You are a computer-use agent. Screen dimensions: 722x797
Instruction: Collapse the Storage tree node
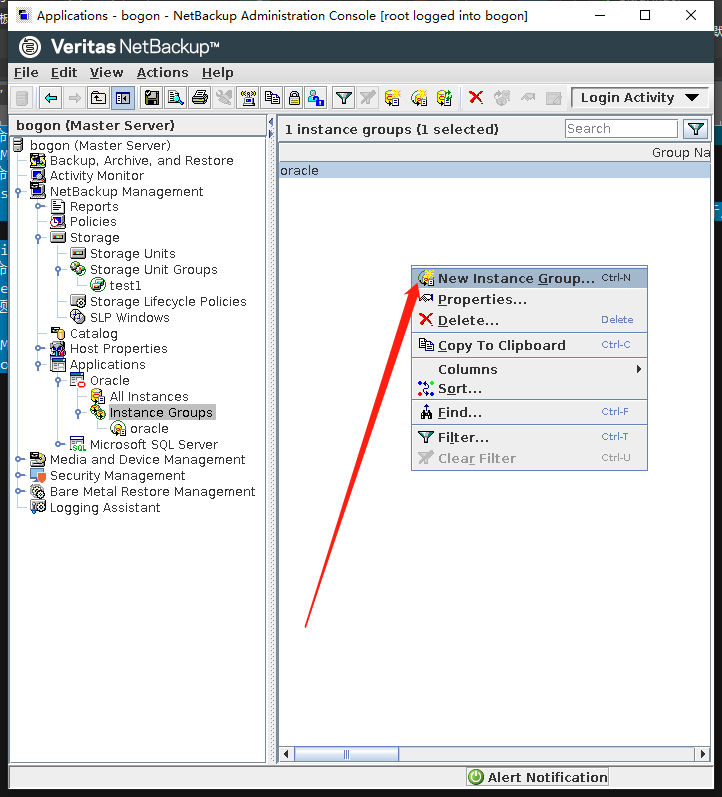pos(38,238)
